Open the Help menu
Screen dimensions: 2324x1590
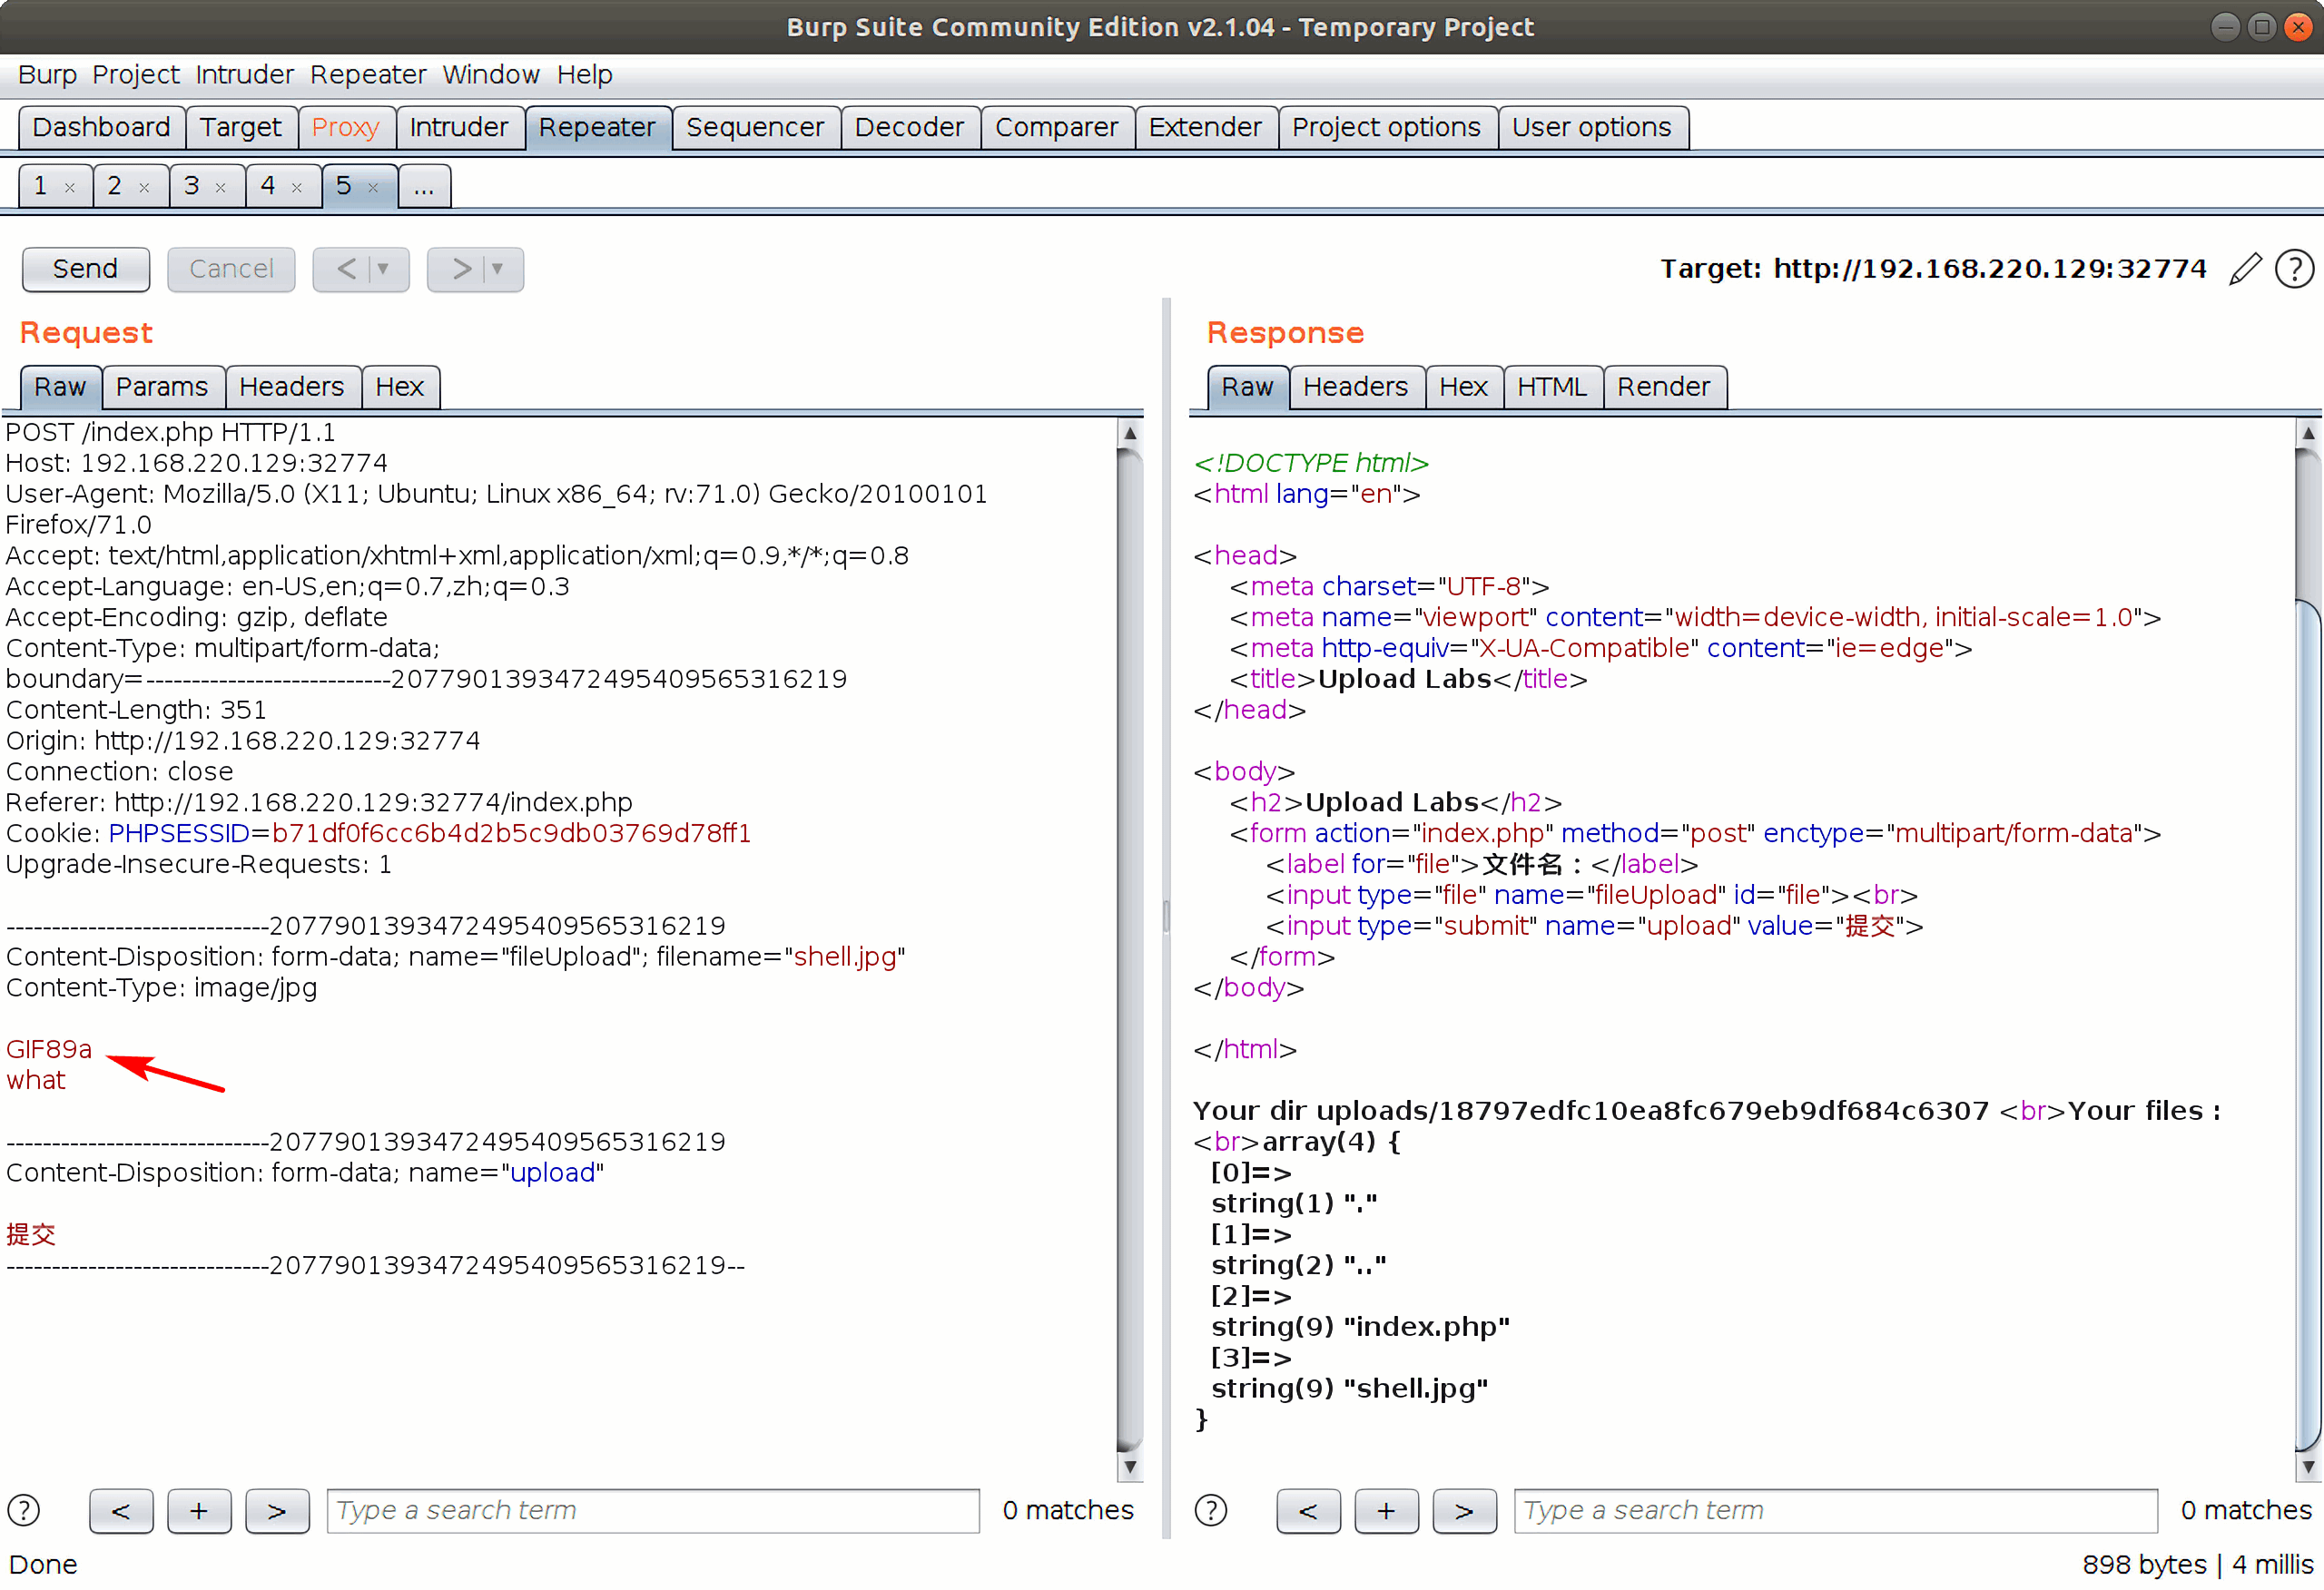585,75
